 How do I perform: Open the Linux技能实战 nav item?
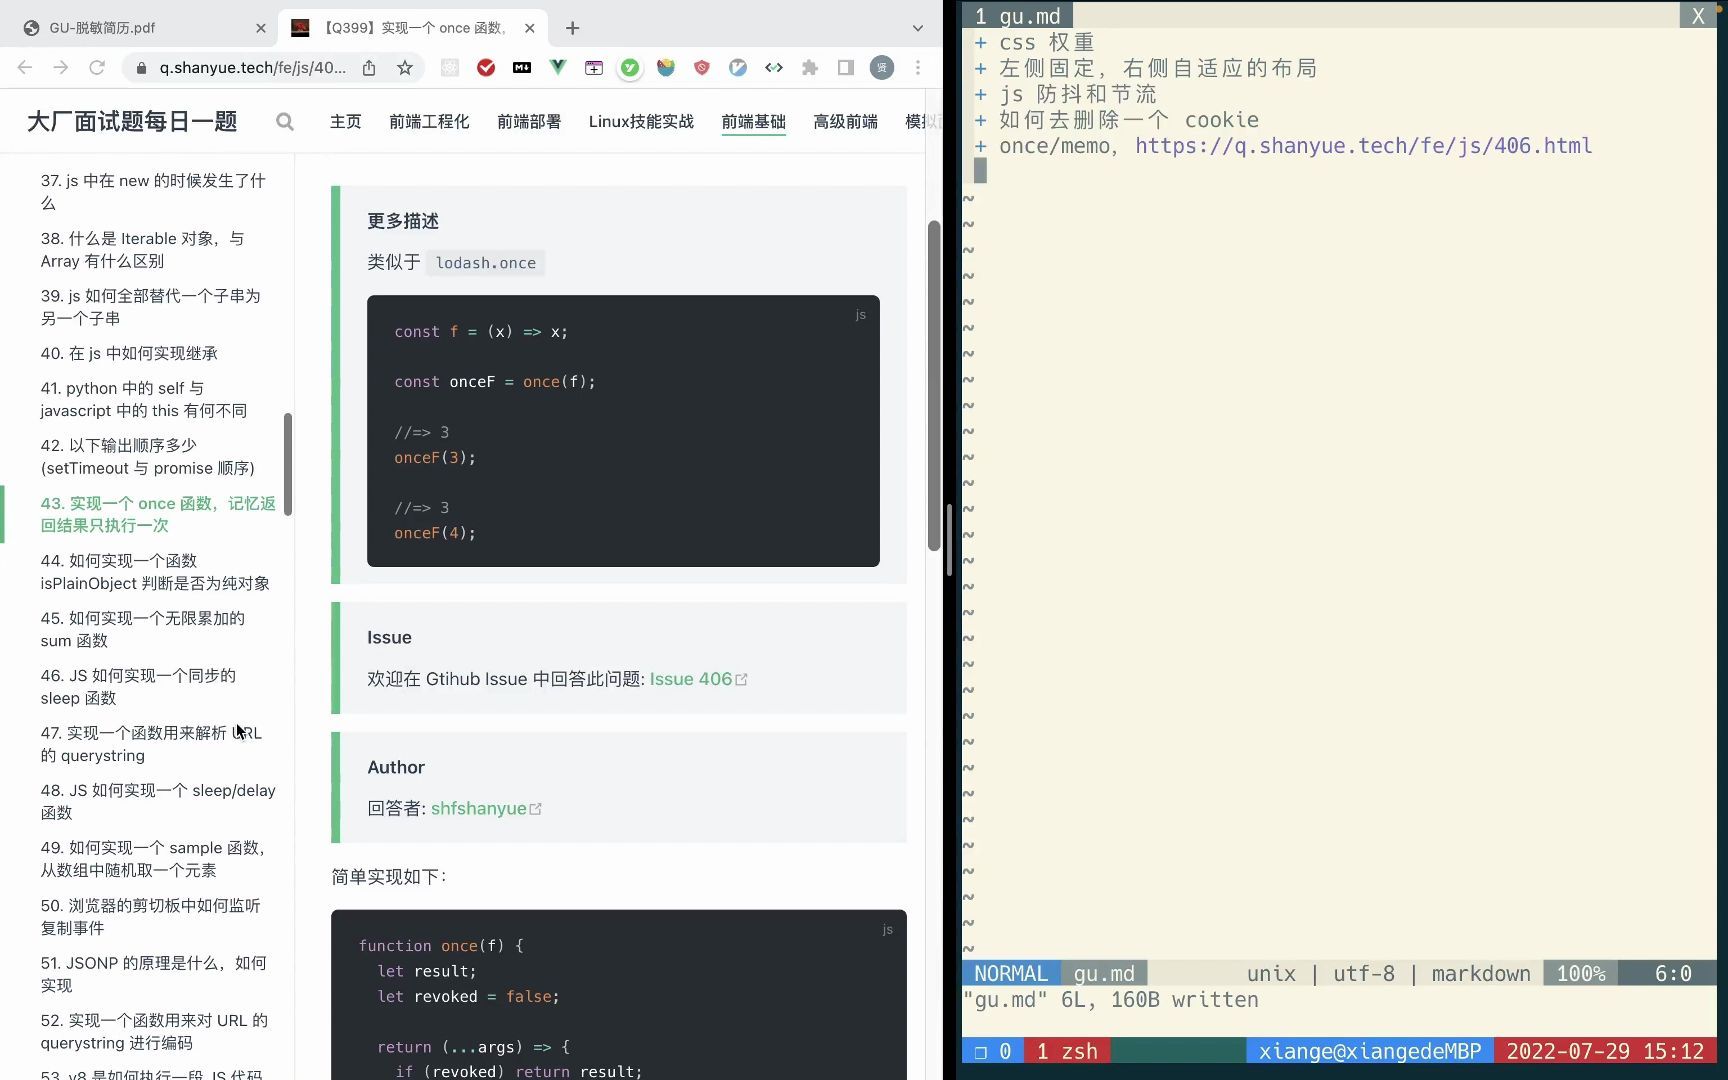[x=641, y=122]
